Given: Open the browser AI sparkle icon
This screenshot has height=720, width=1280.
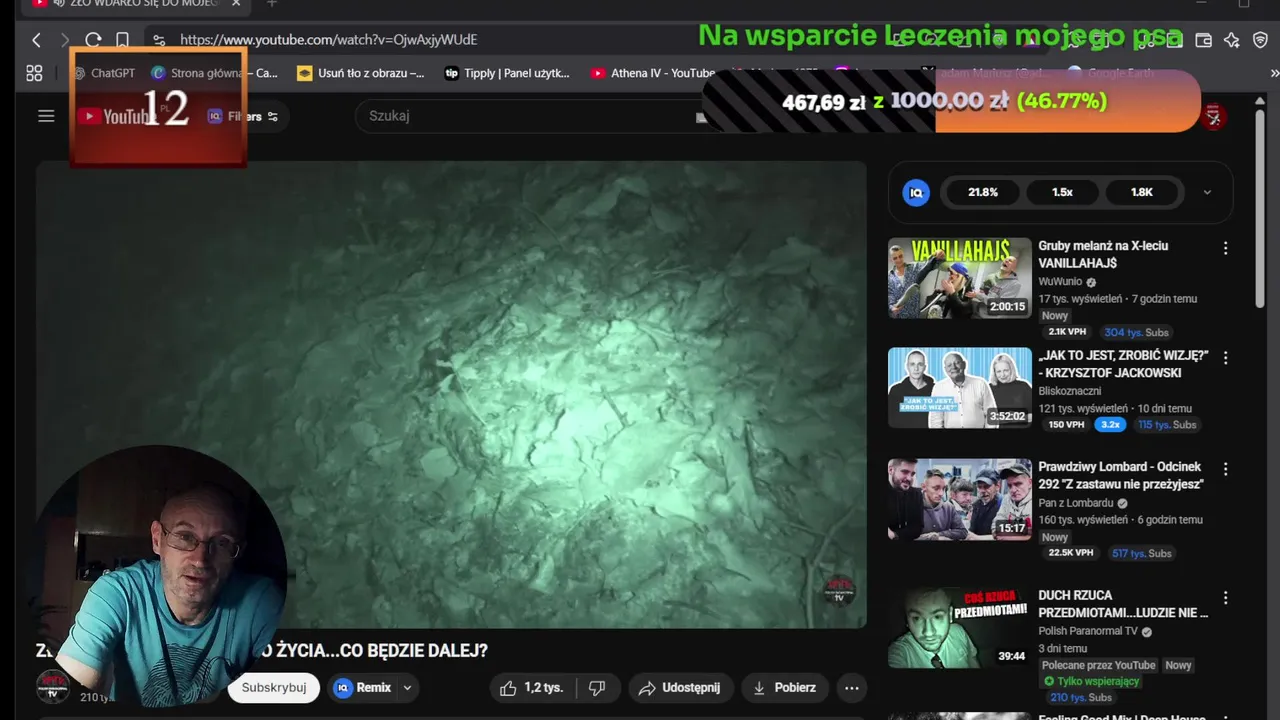Looking at the screenshot, I should point(1232,40).
